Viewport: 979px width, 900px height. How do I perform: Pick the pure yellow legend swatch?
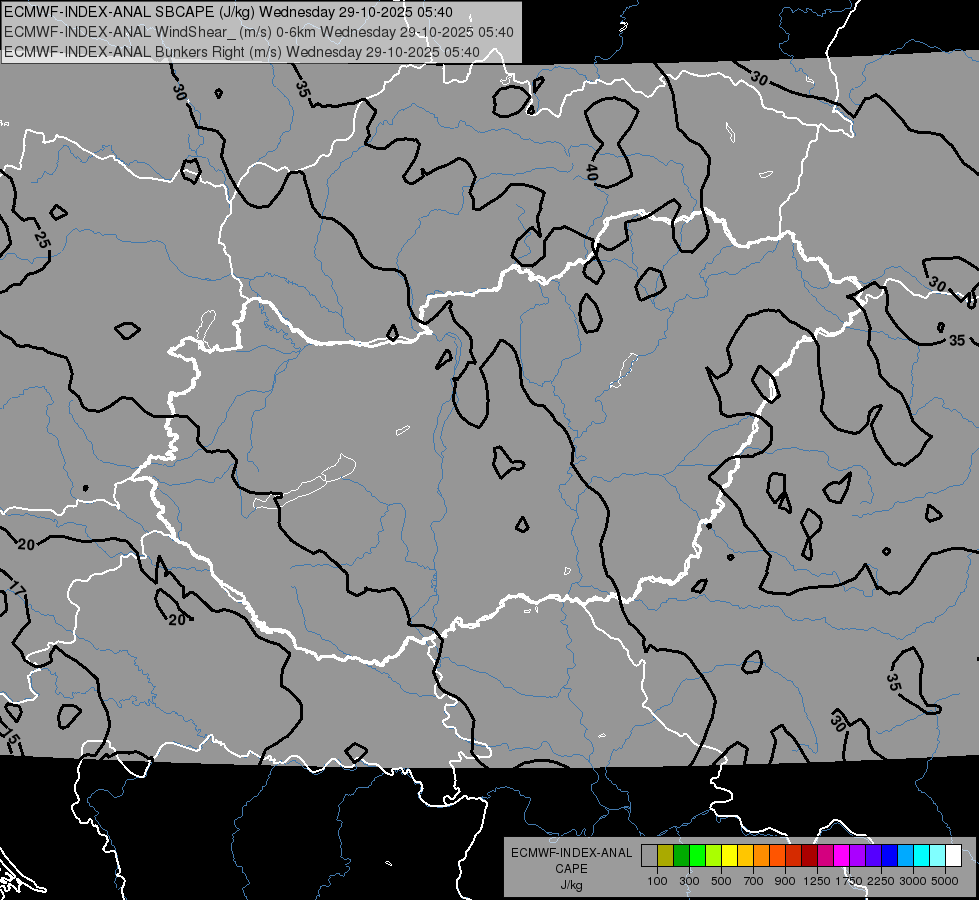click(729, 856)
